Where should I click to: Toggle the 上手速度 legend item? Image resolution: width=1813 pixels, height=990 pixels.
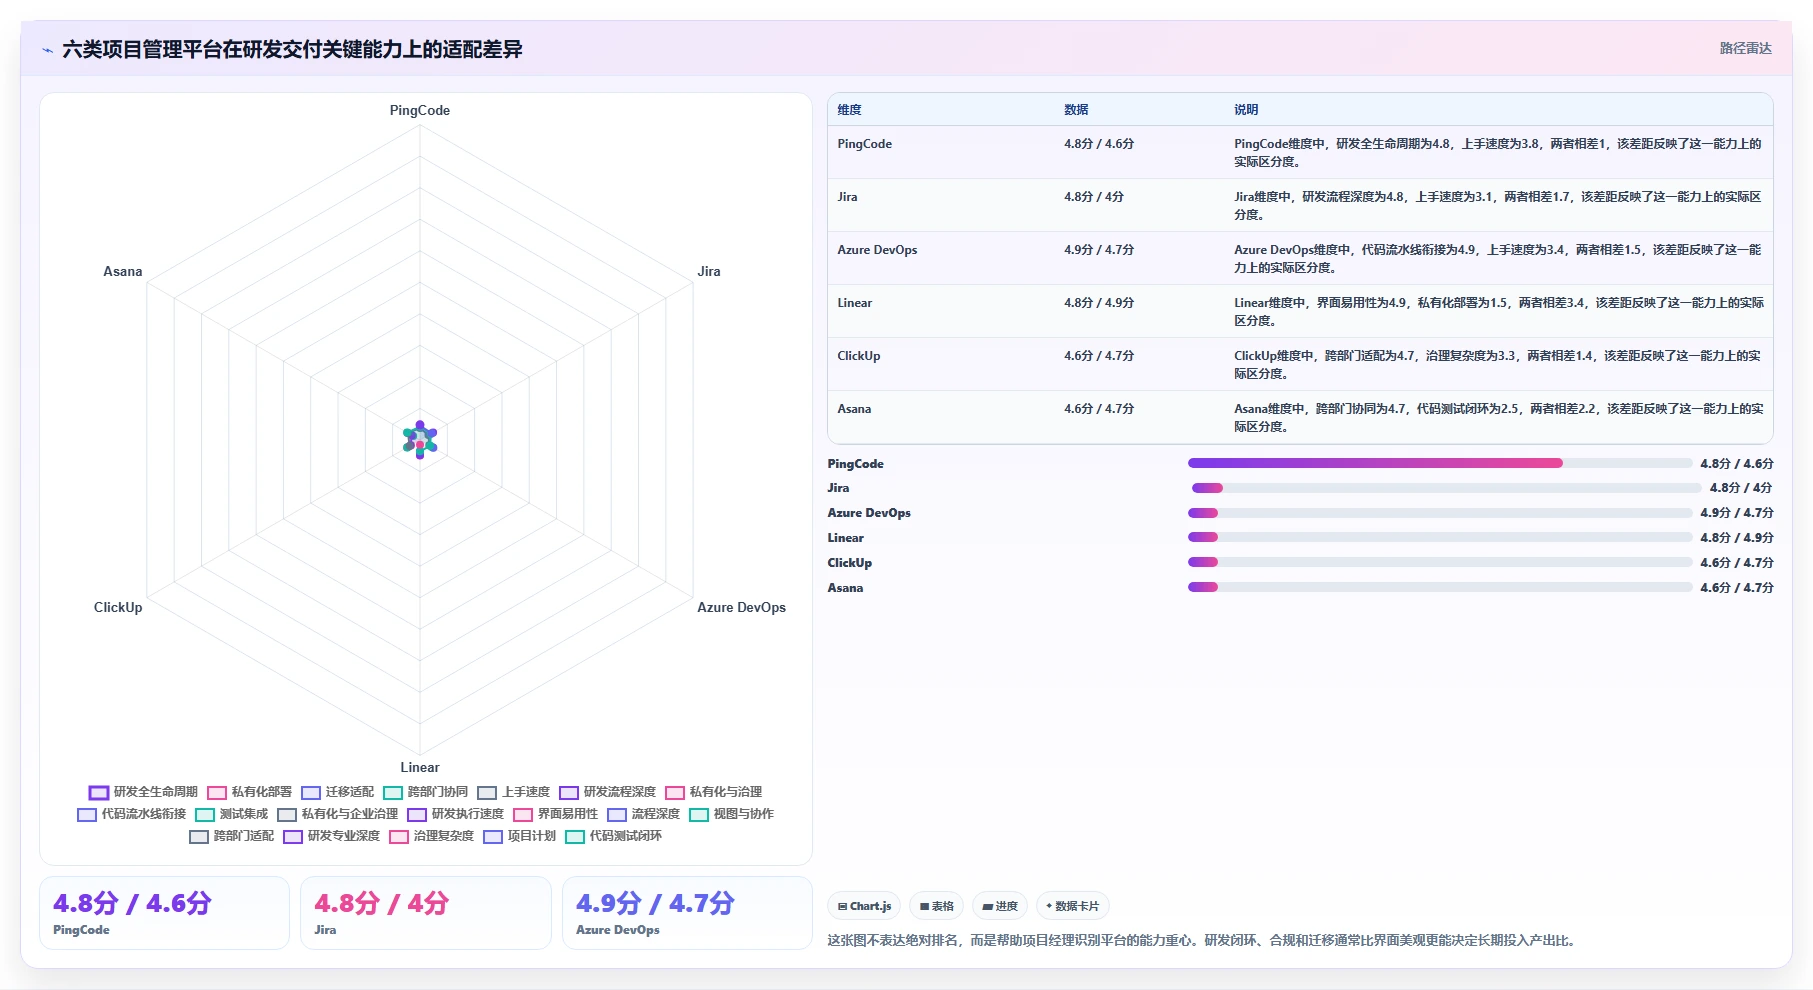tap(513, 792)
